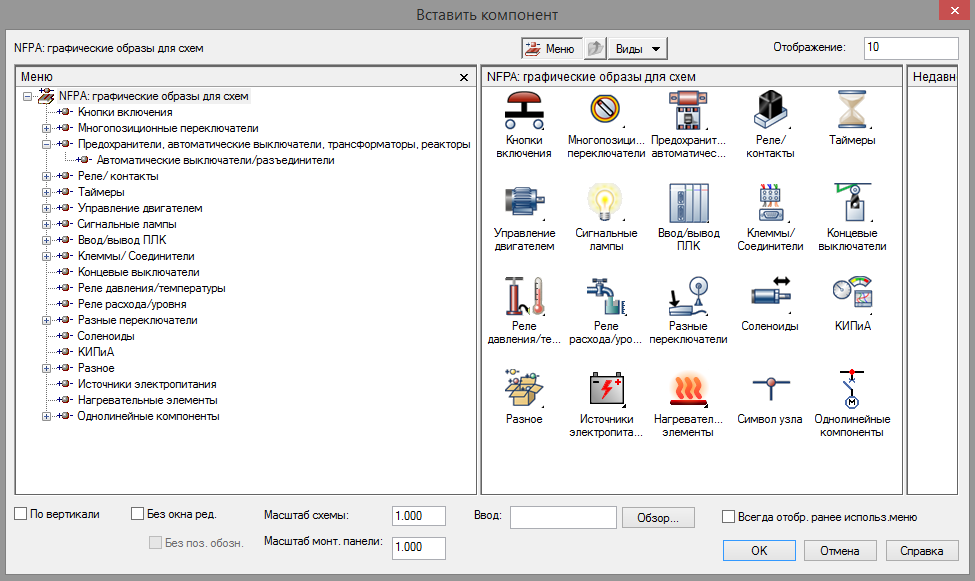The width and height of the screenshot is (975, 581).
Task: Collapse the NFPA root tree node
Action: [27, 96]
